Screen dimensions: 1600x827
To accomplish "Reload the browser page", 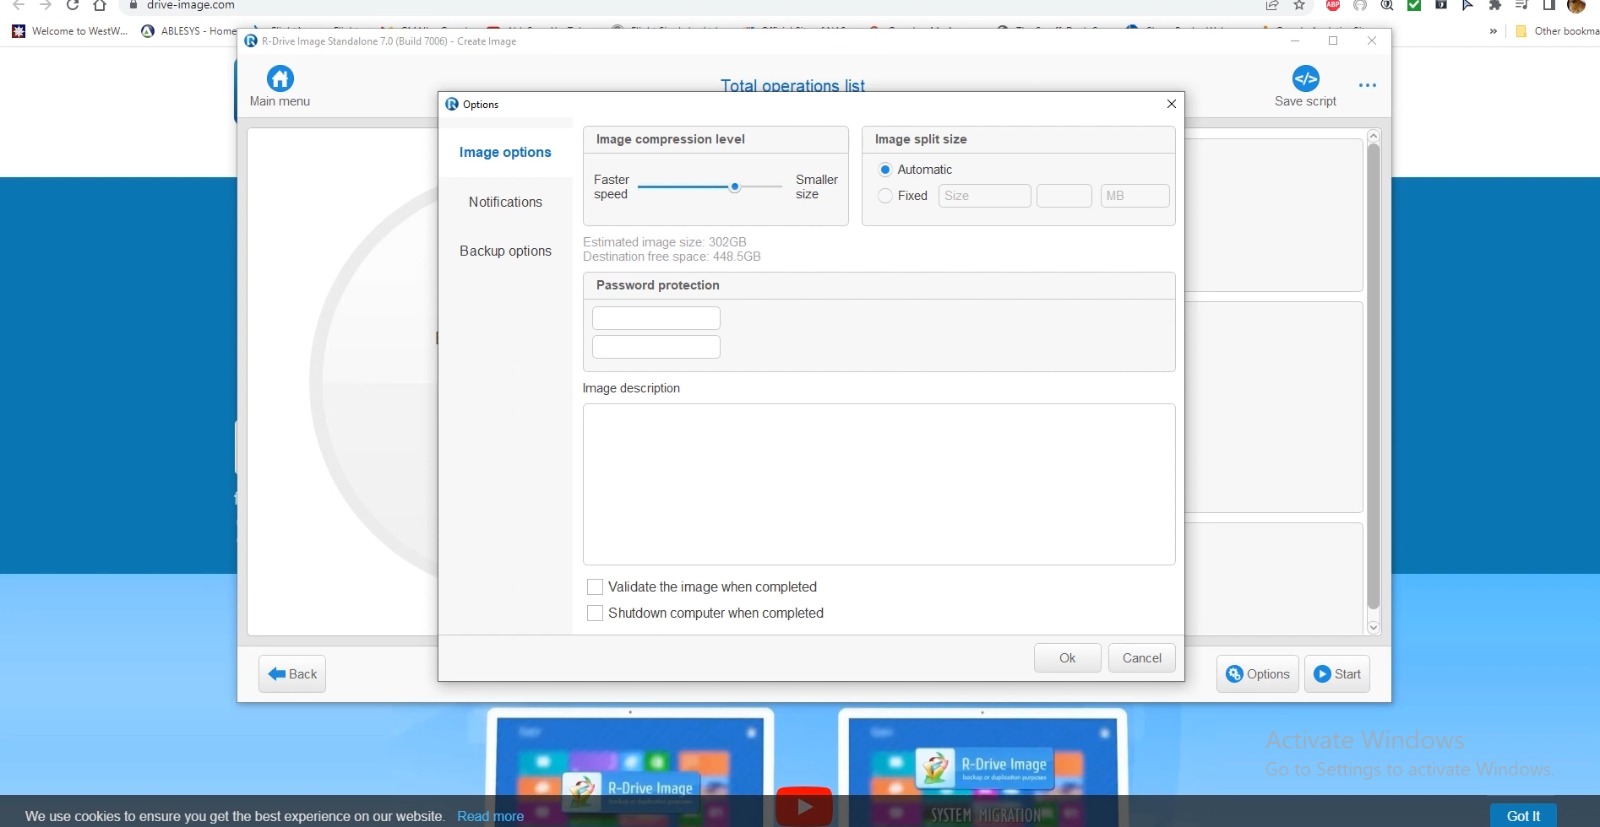I will tap(72, 5).
